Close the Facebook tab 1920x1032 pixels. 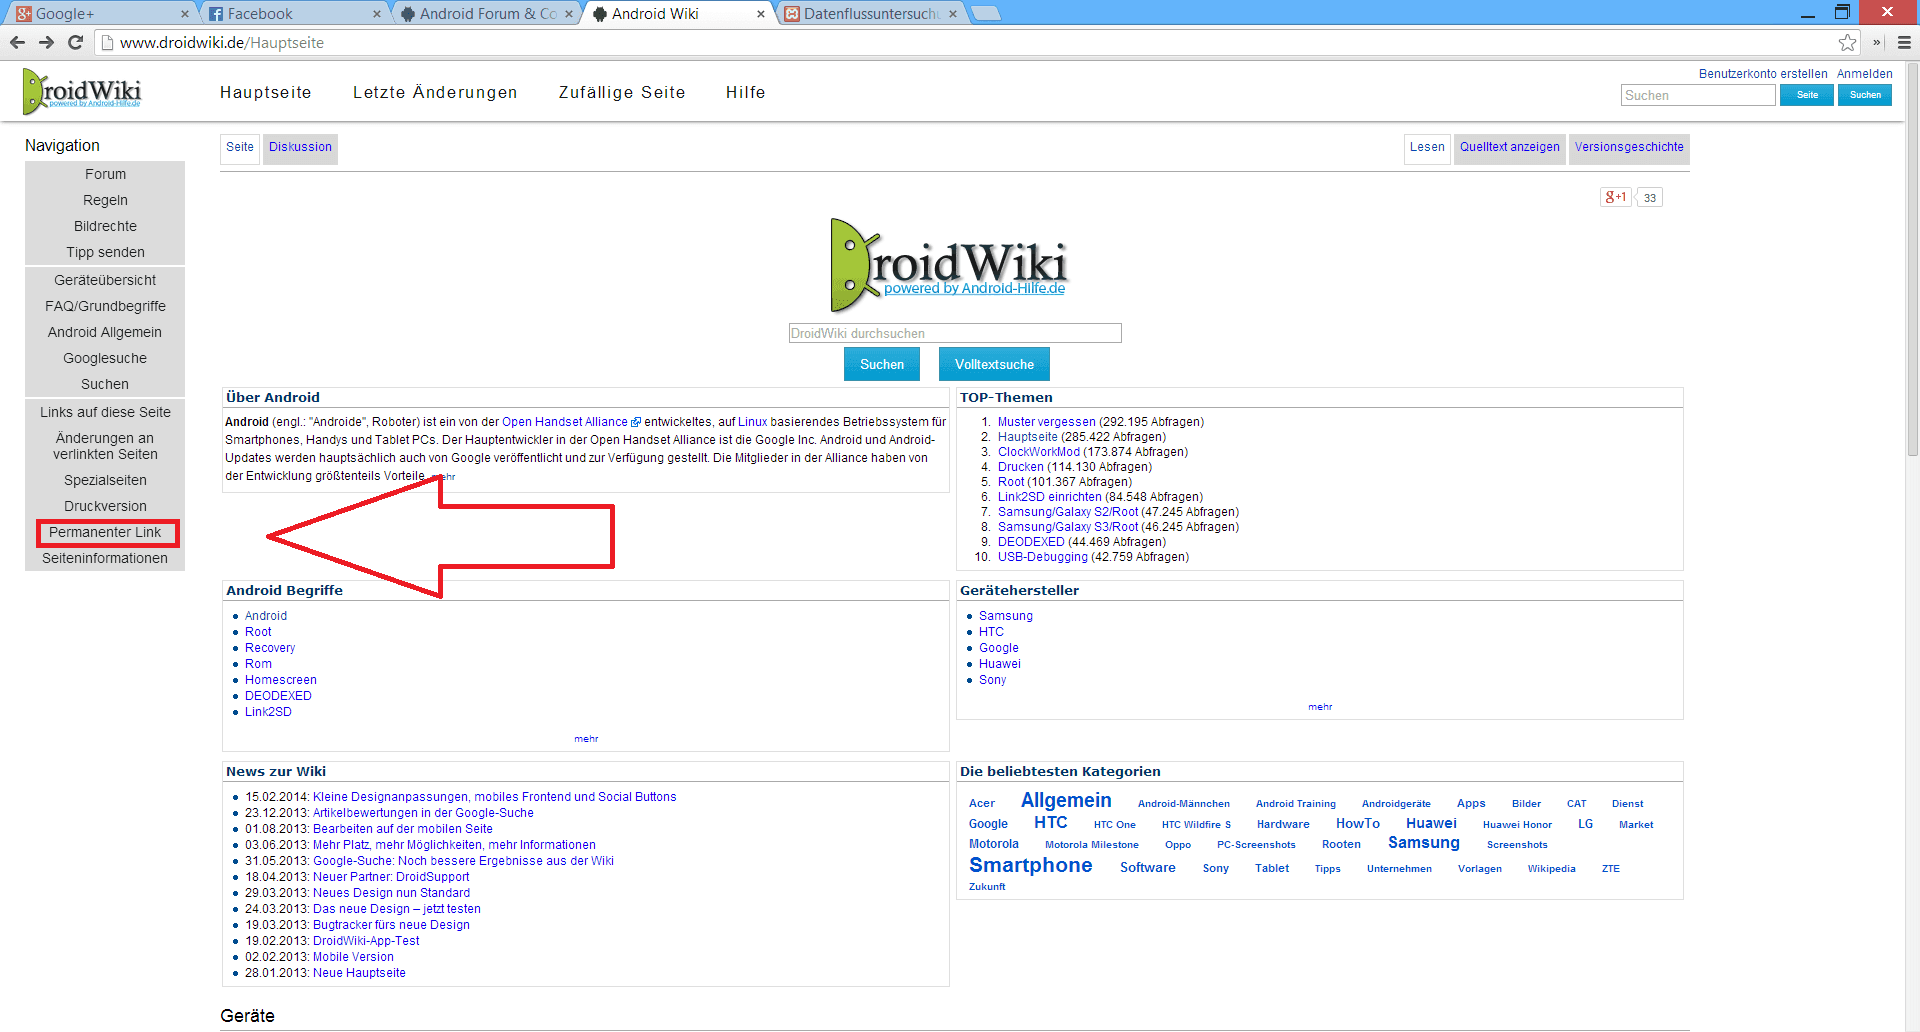(376, 14)
